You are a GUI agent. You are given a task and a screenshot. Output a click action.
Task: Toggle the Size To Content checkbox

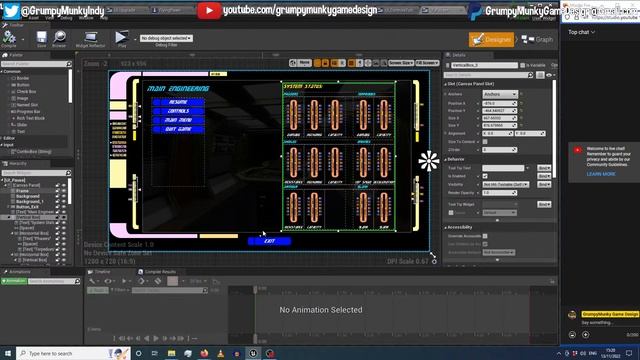point(485,142)
